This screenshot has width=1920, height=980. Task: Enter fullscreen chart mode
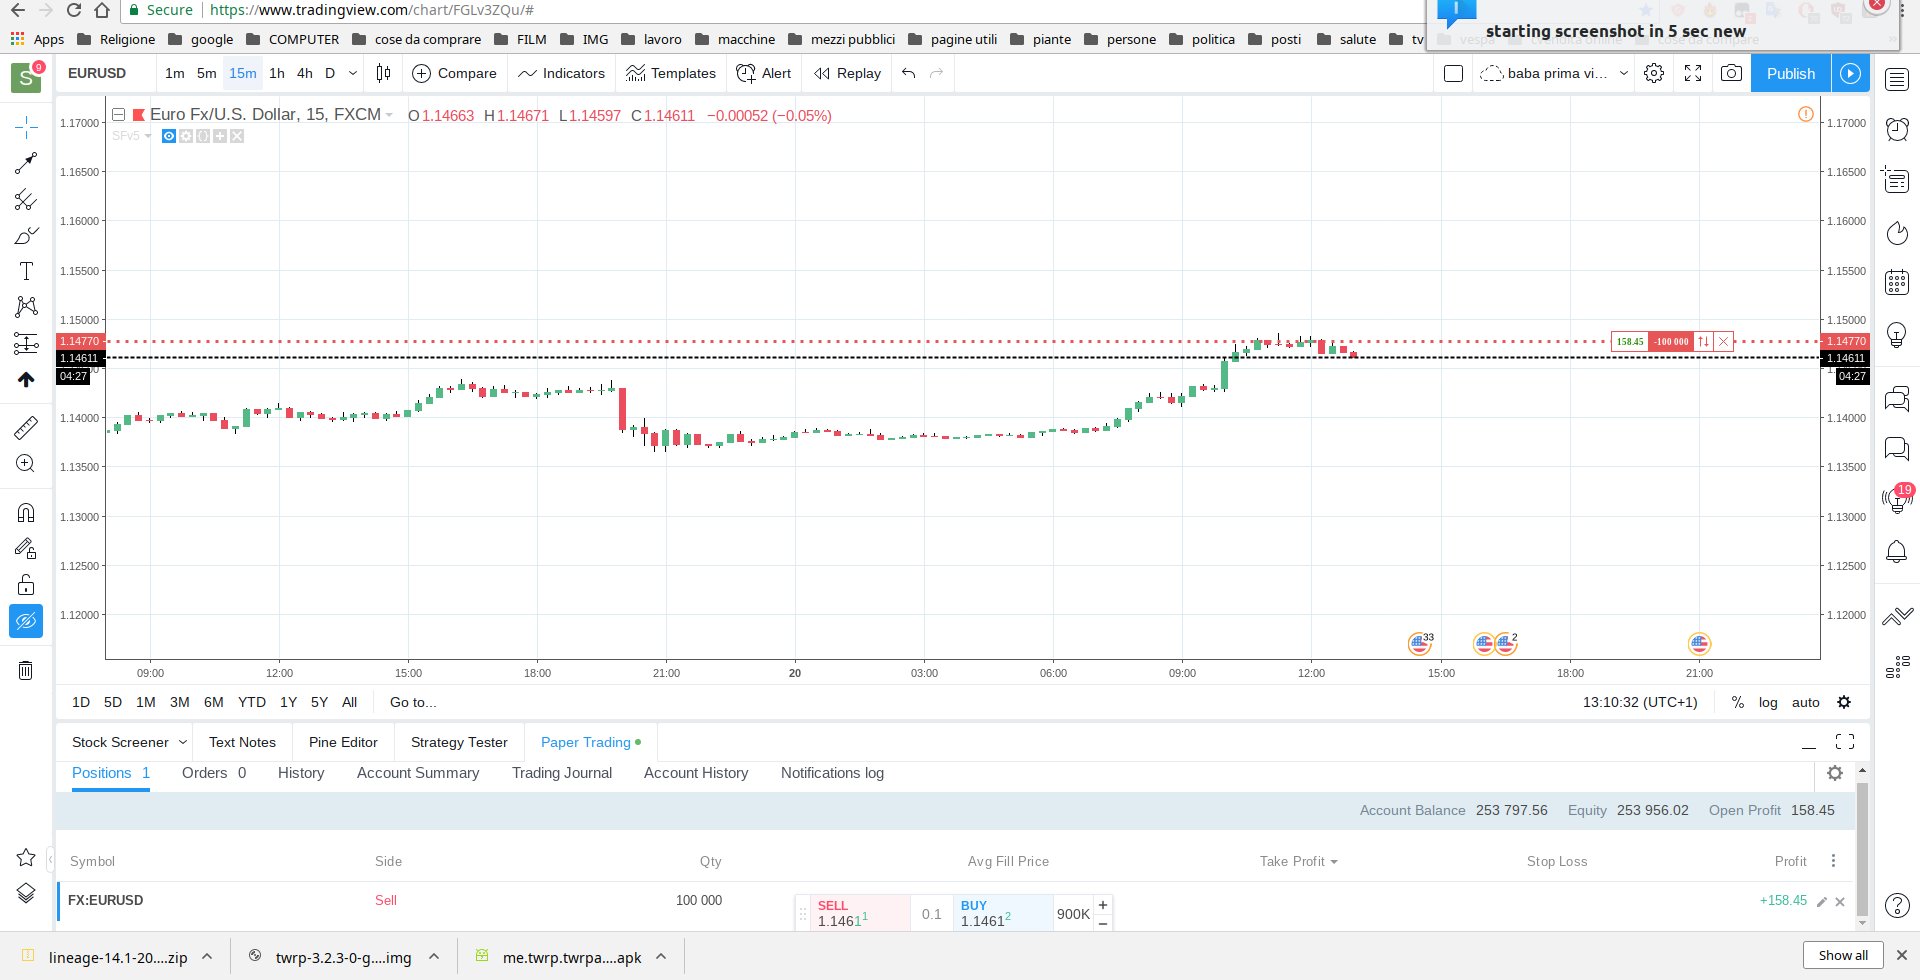[1693, 73]
